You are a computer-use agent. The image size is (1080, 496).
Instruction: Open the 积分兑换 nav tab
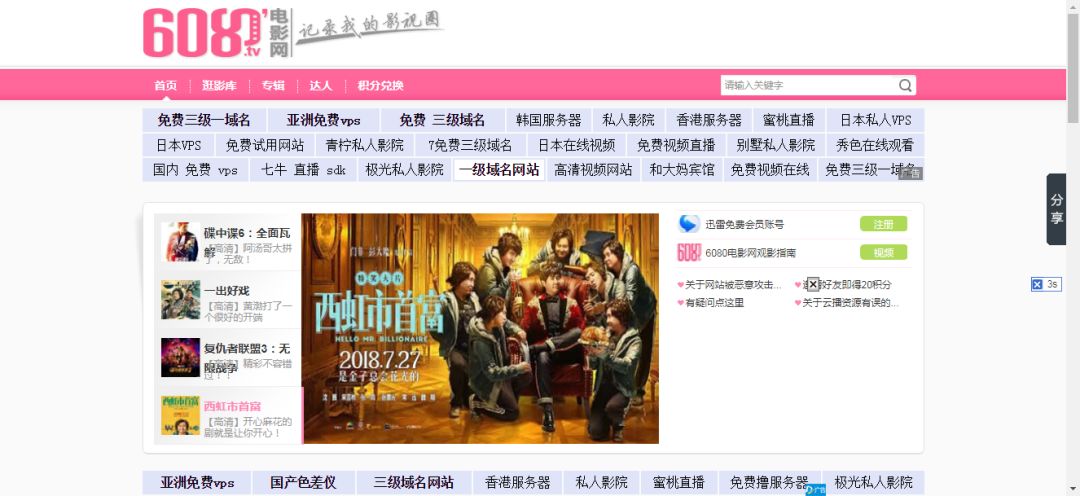tap(380, 85)
